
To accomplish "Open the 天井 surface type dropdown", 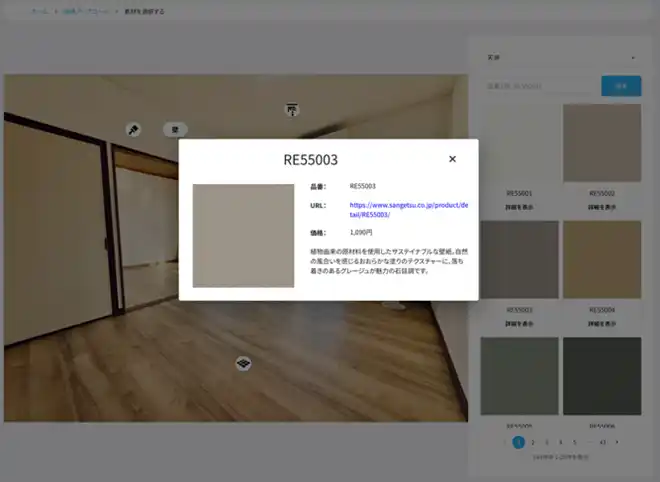I will (561, 57).
